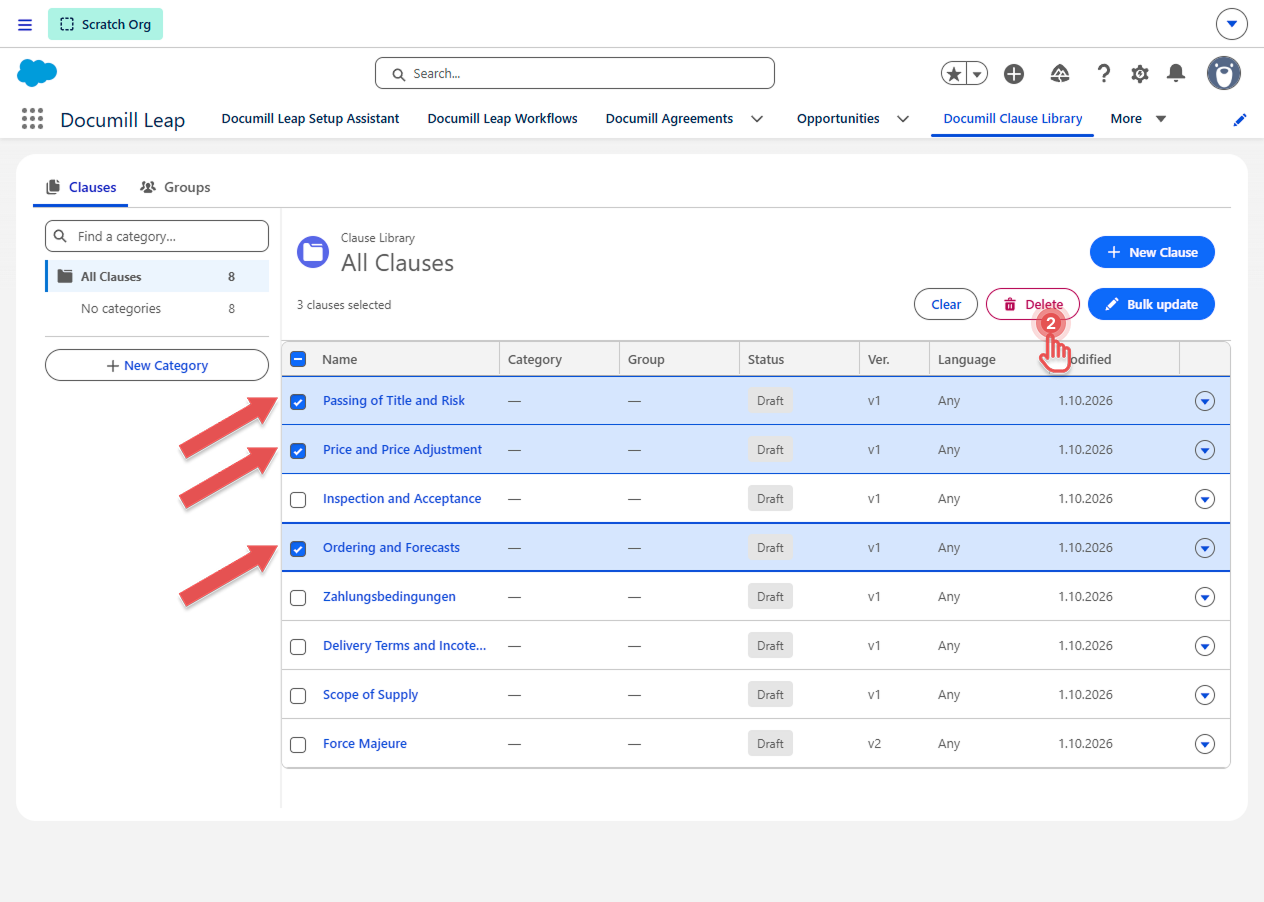Switch to the Groups tab
The height and width of the screenshot is (902, 1264).
(175, 187)
